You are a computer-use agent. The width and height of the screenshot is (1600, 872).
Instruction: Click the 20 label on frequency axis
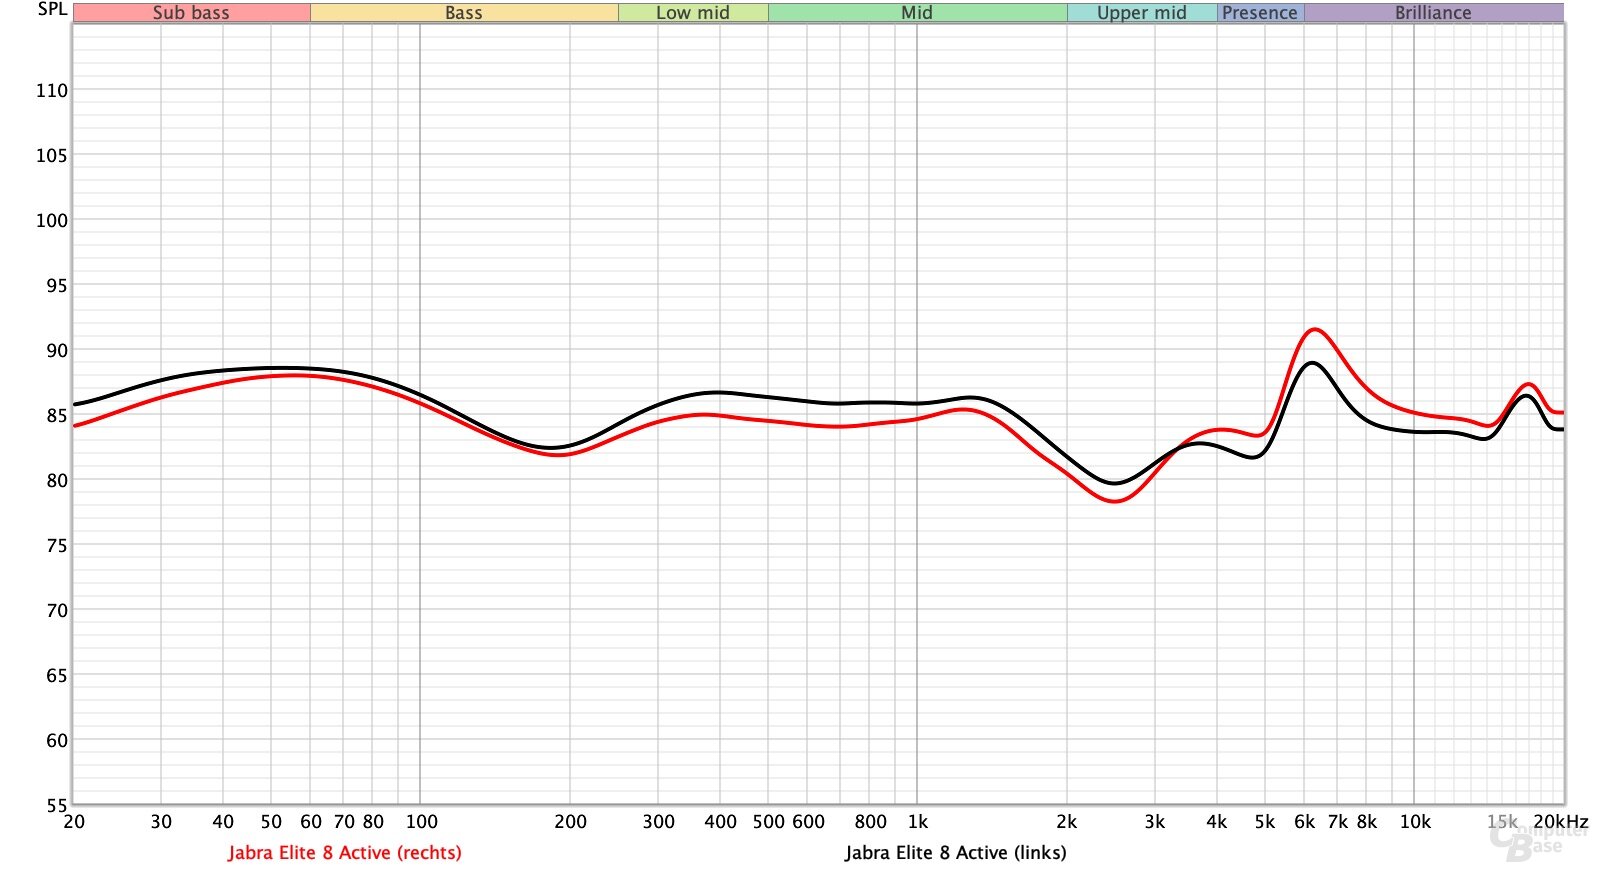coord(74,822)
